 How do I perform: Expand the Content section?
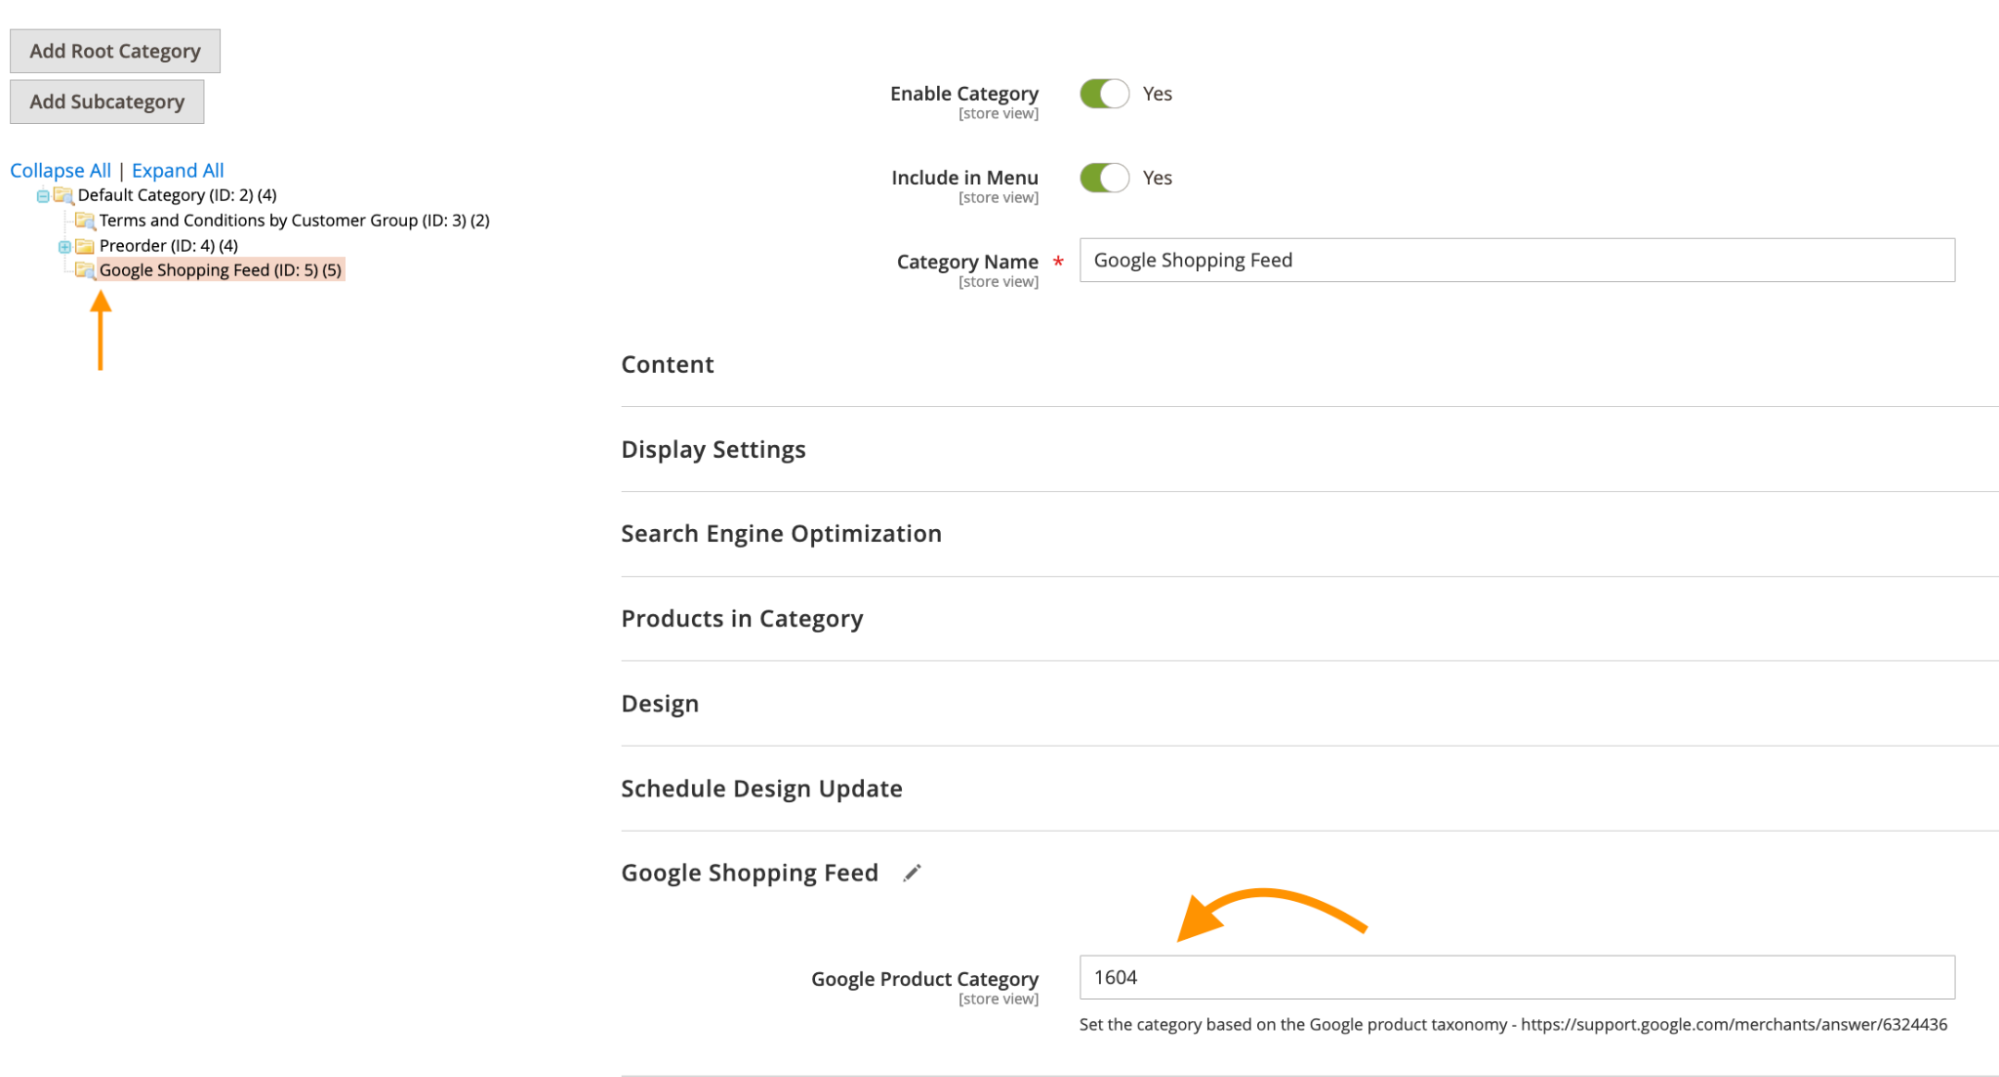click(x=667, y=365)
